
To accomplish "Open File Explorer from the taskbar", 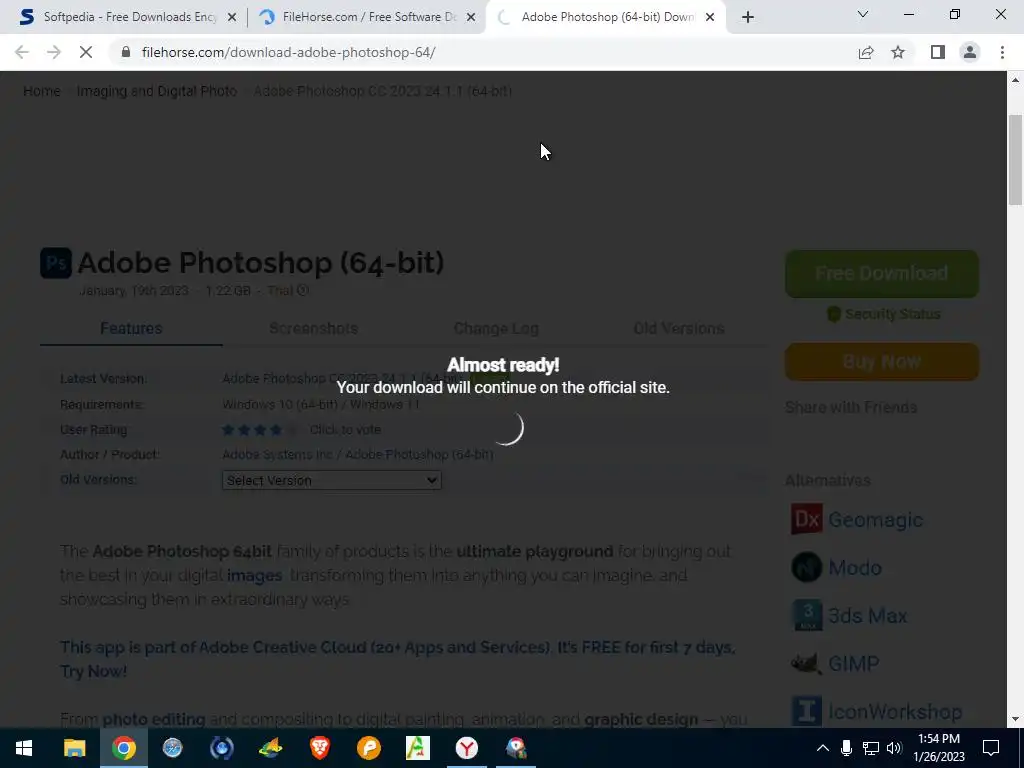I will coord(74,748).
